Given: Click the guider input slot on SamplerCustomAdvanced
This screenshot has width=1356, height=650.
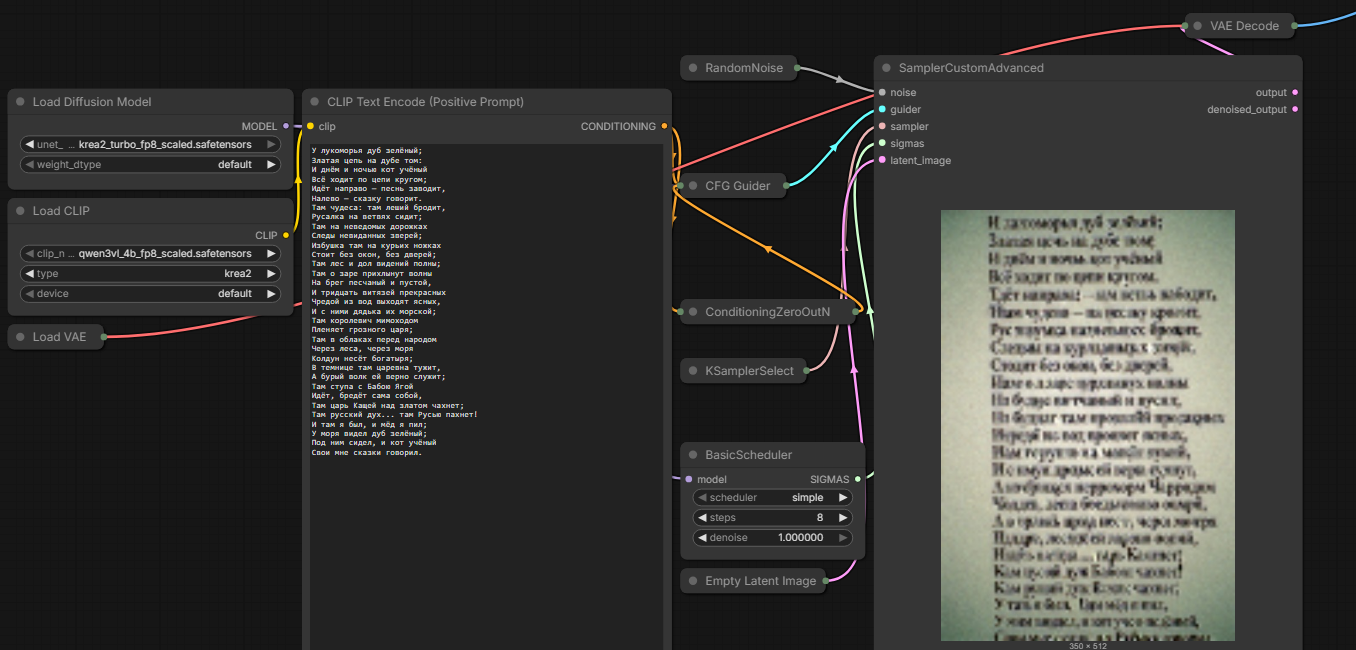Looking at the screenshot, I should point(882,109).
